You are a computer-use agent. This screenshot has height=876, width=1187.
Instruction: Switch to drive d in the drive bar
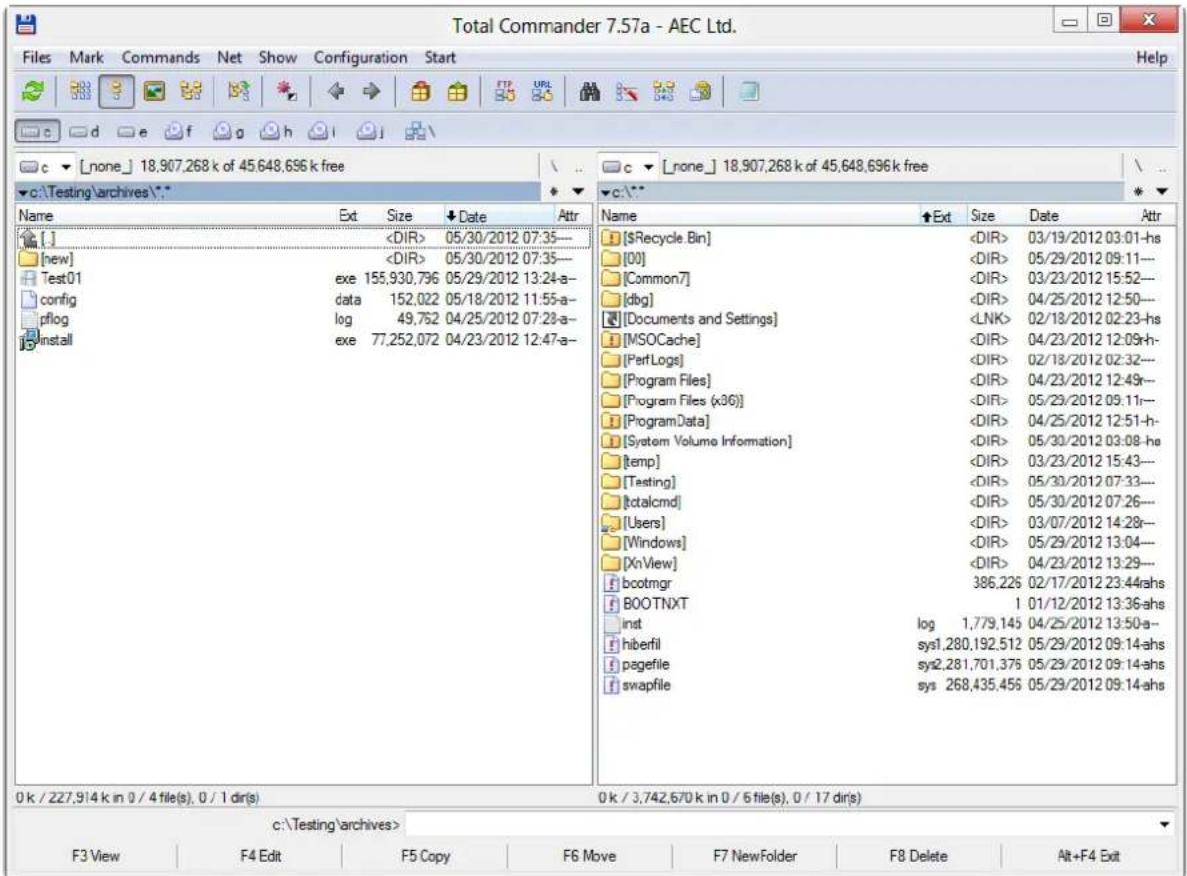[x=84, y=132]
